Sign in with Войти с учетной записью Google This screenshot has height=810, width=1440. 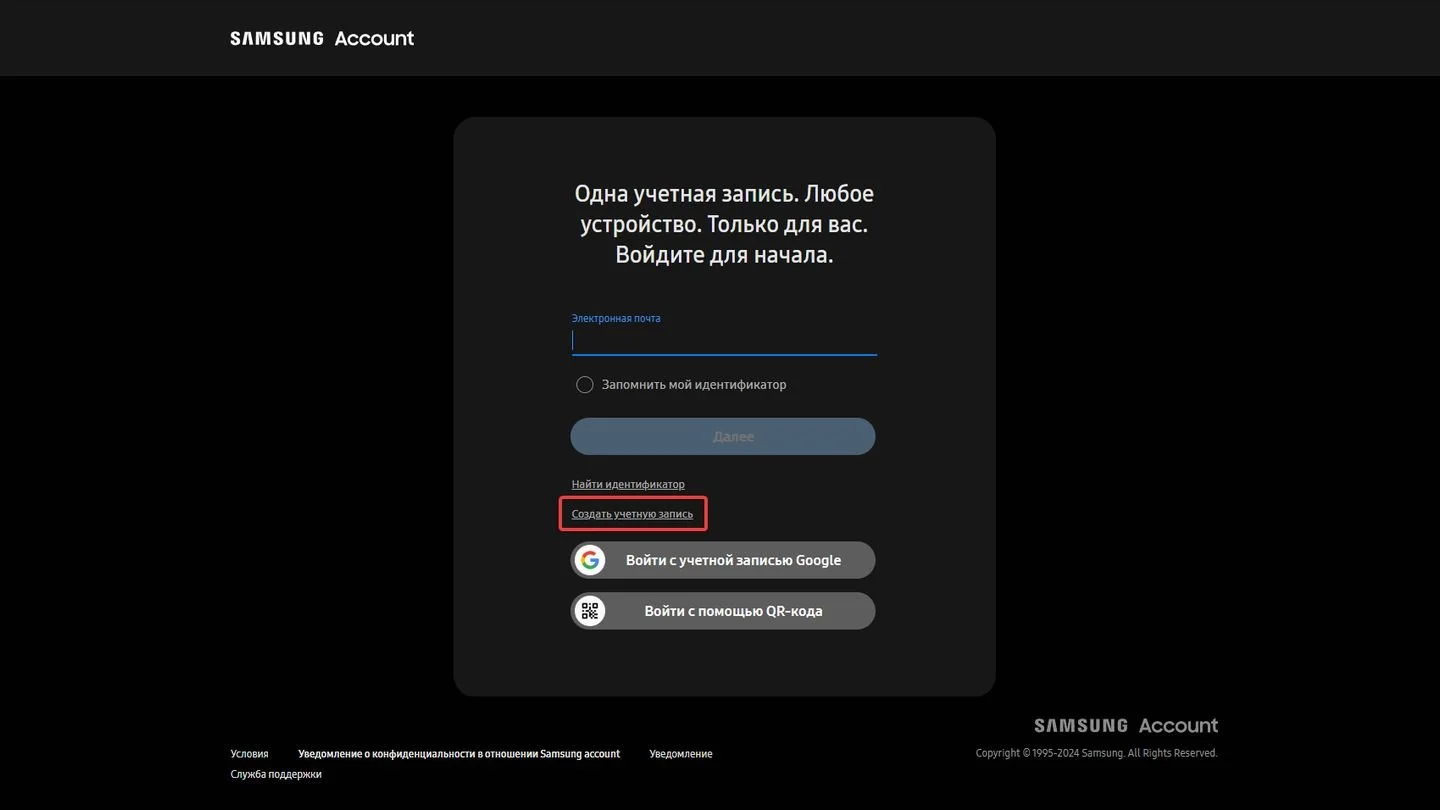pos(723,560)
